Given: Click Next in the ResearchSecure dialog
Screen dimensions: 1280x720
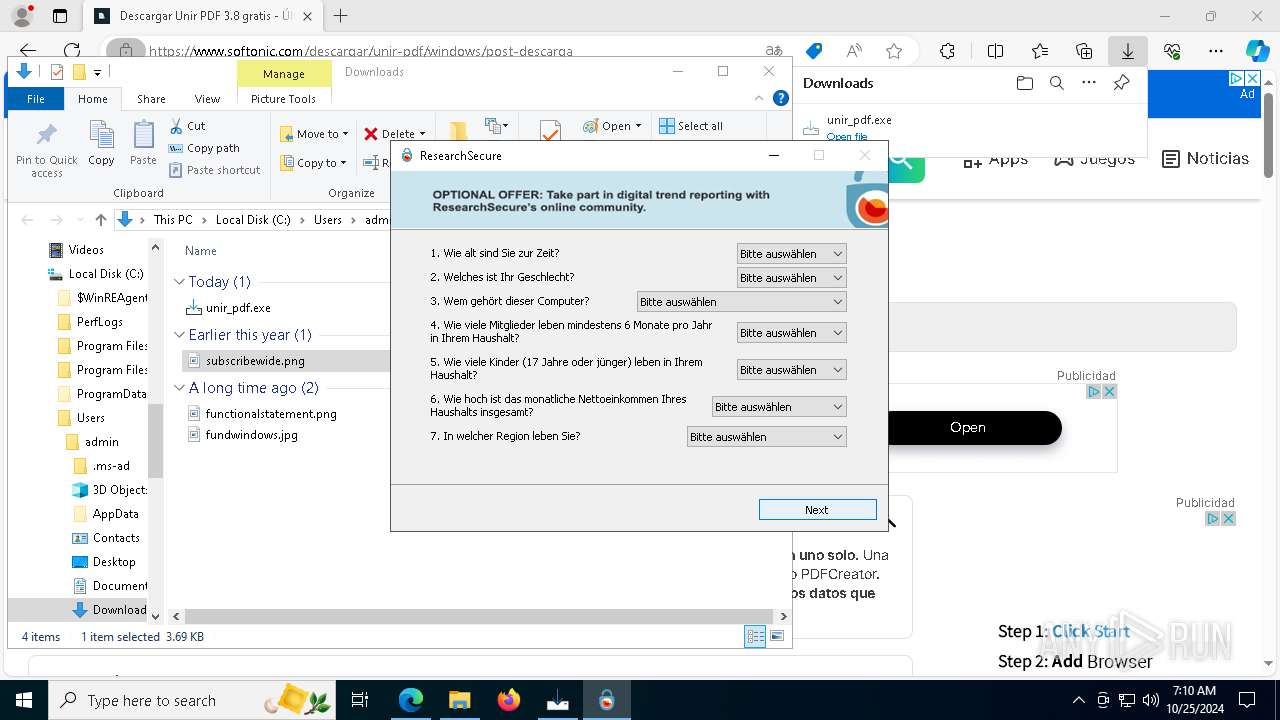Looking at the screenshot, I should pos(817,510).
